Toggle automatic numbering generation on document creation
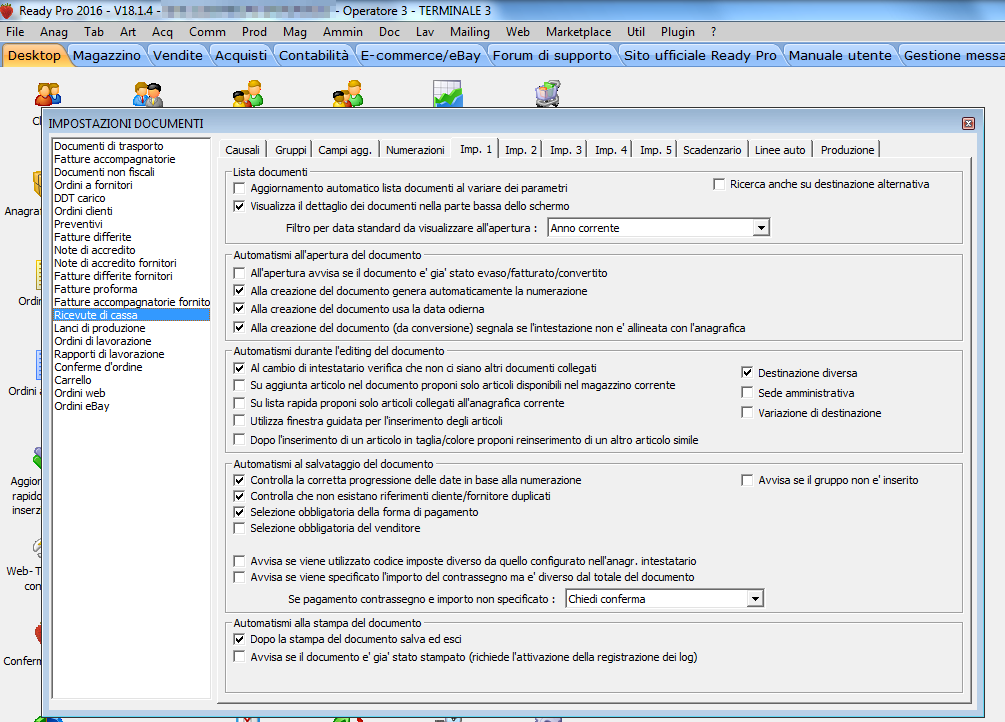1005x722 pixels. 239,291
